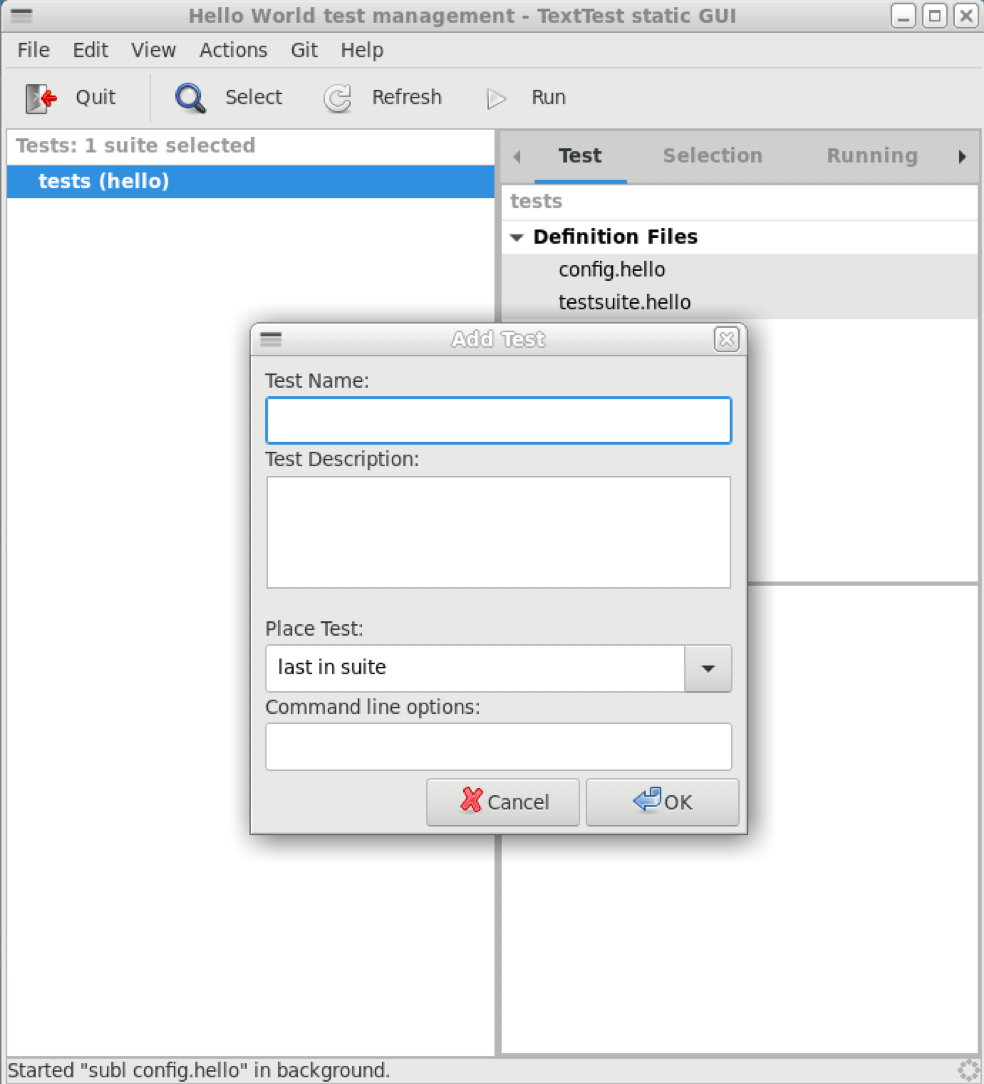
Task: Click the Select magnifier icon
Action: click(x=190, y=98)
